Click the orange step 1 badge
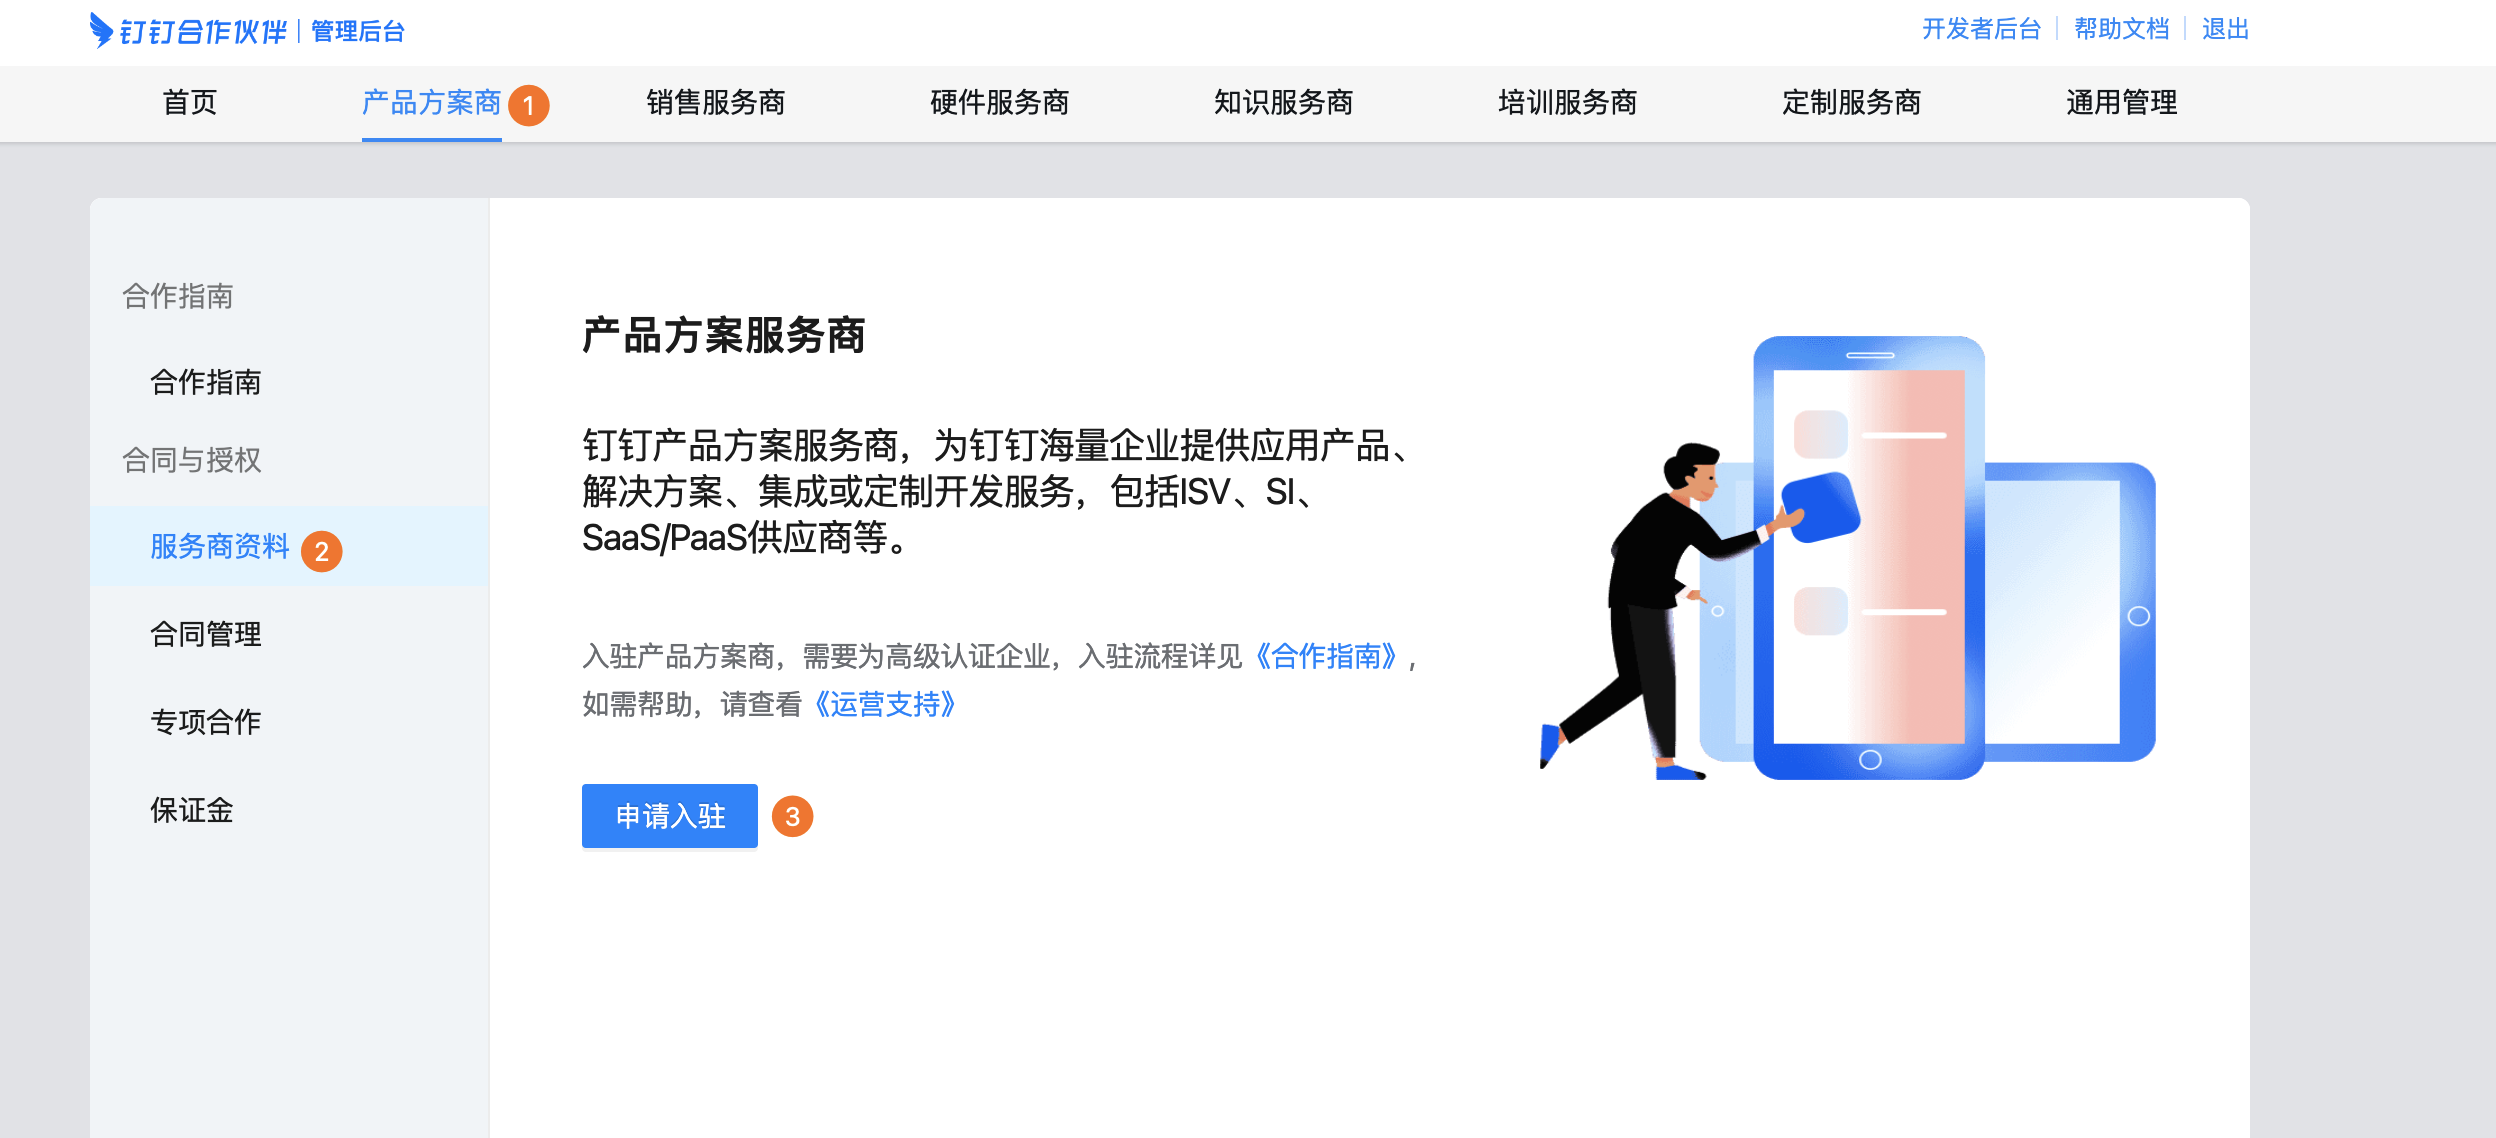2496x1138 pixels. coord(528,105)
